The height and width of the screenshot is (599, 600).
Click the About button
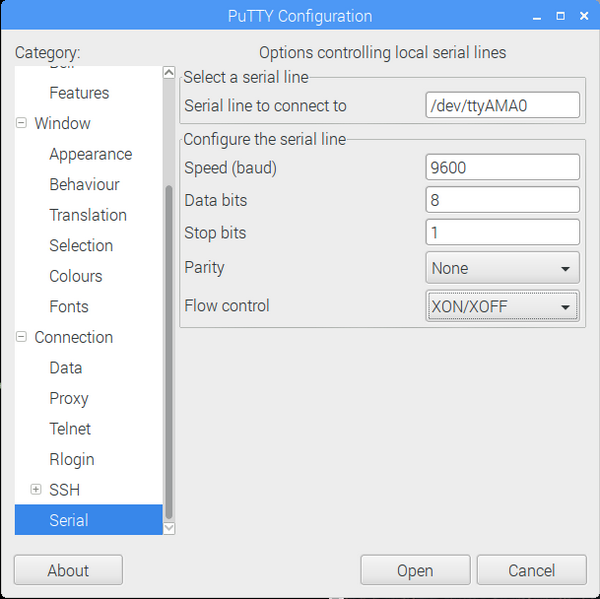click(x=68, y=570)
